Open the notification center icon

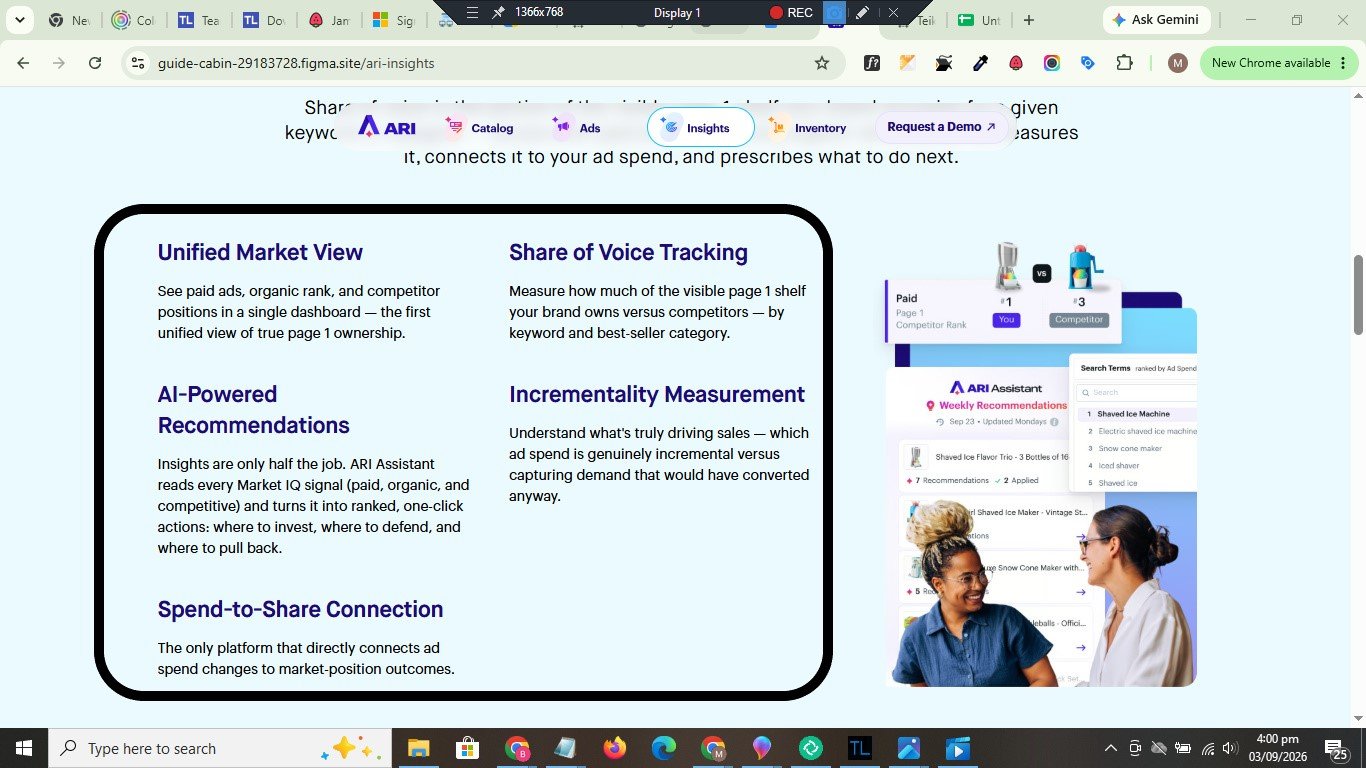1335,748
